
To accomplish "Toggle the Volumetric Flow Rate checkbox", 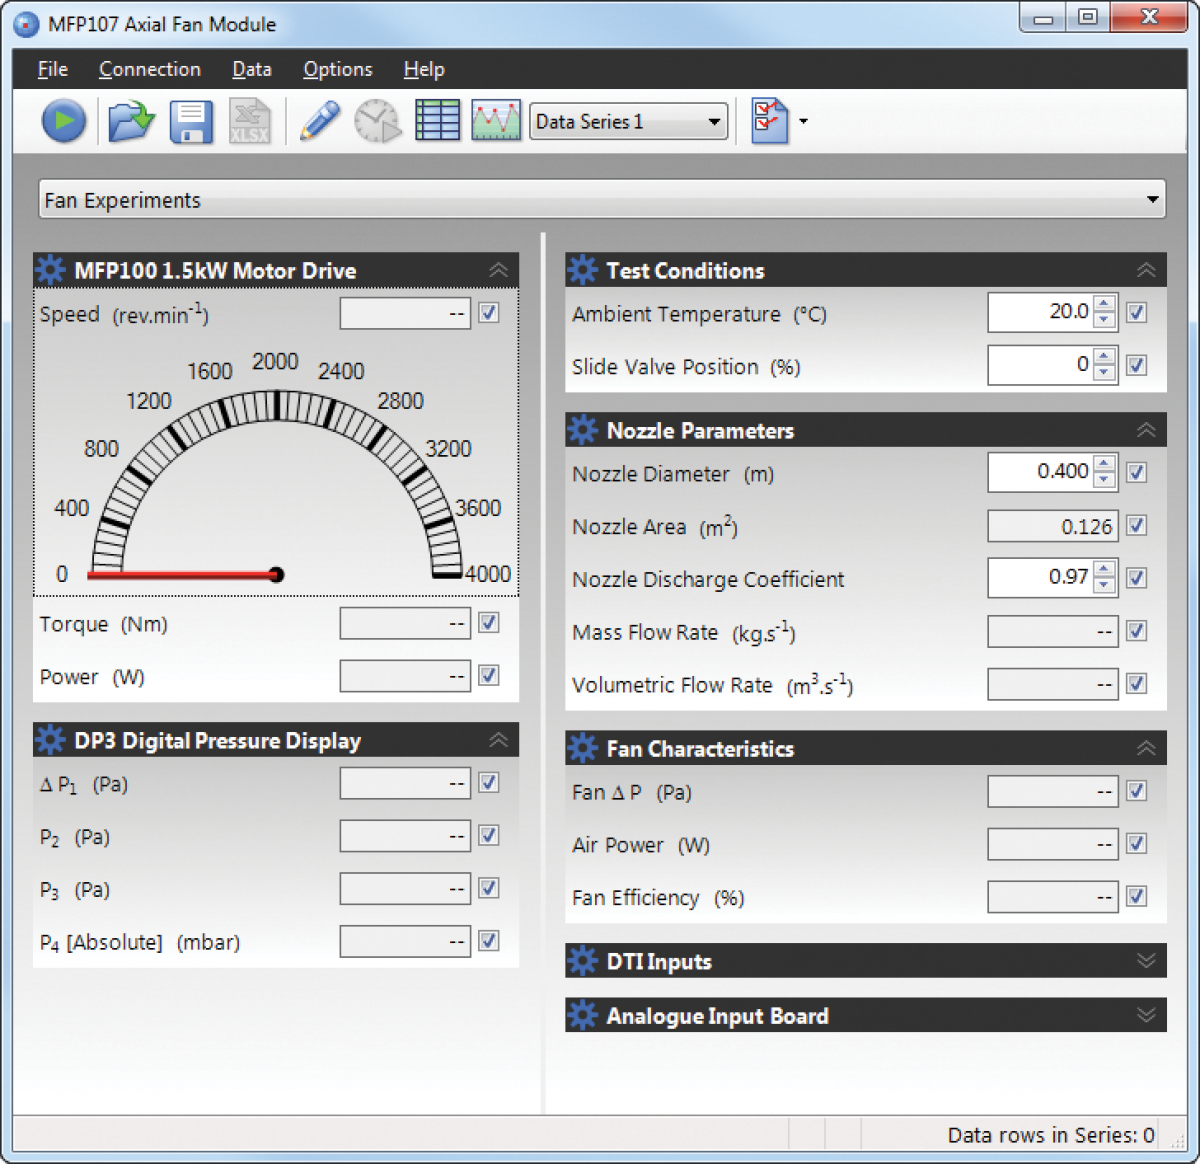I will (1137, 684).
